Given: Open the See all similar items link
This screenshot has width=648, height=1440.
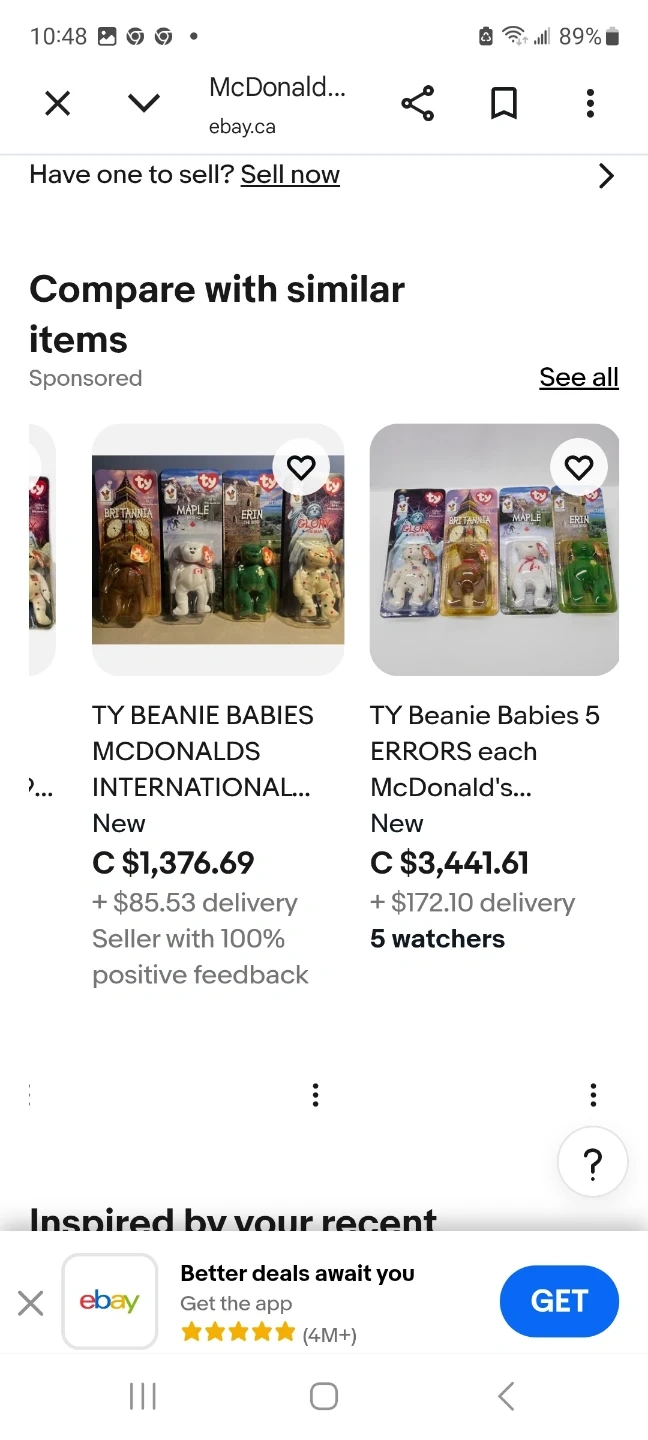Looking at the screenshot, I should point(578,377).
